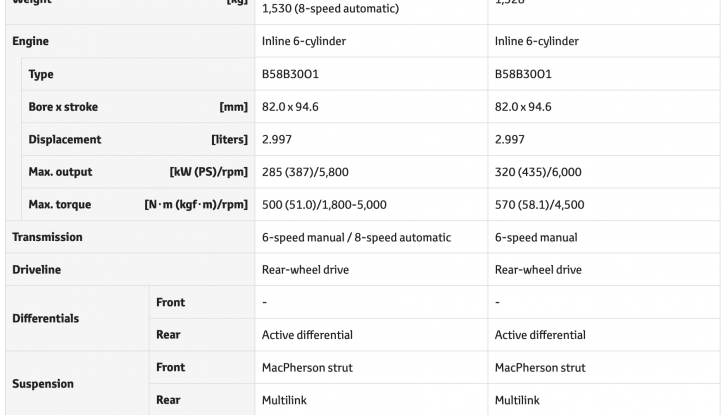Click the Transmission row heading
Image resolution: width=728 pixels, height=415 pixels.
coord(47,237)
